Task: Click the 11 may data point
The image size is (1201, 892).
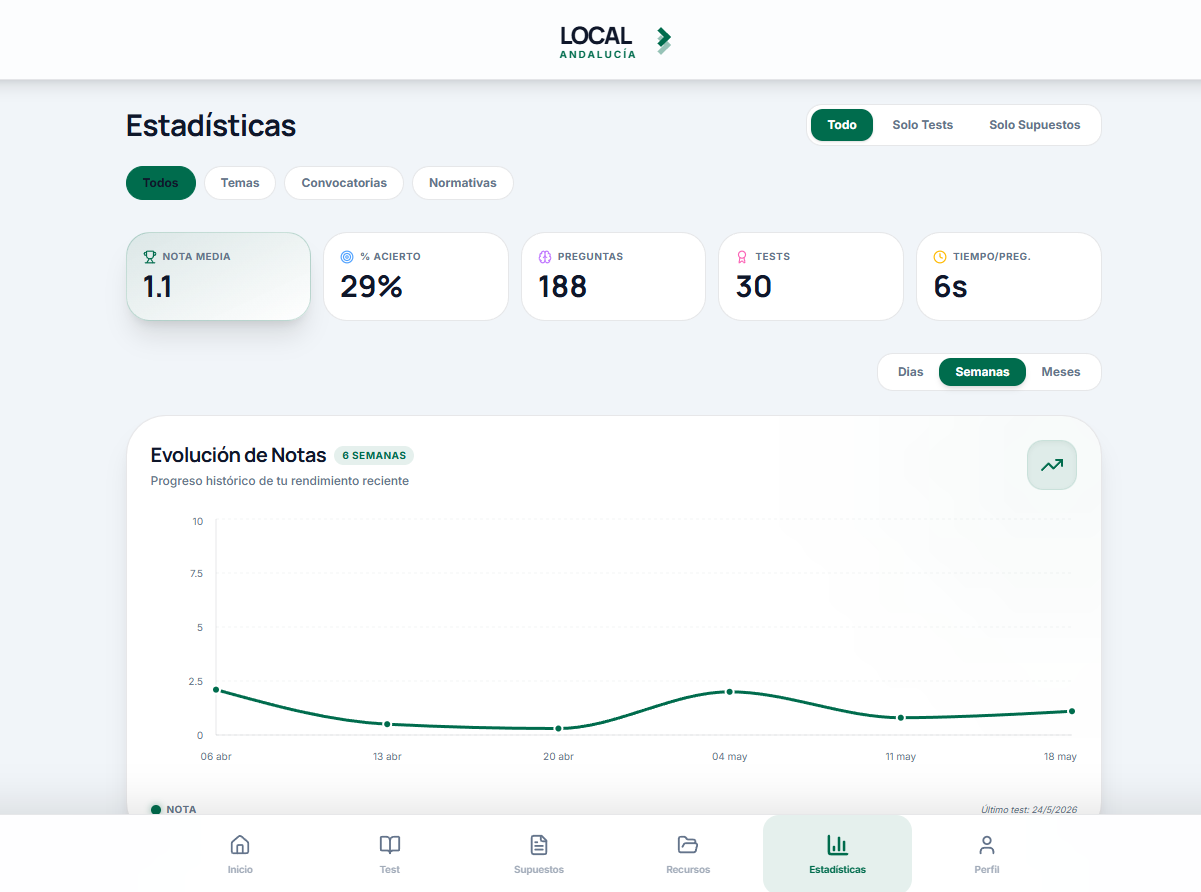Action: pos(901,718)
